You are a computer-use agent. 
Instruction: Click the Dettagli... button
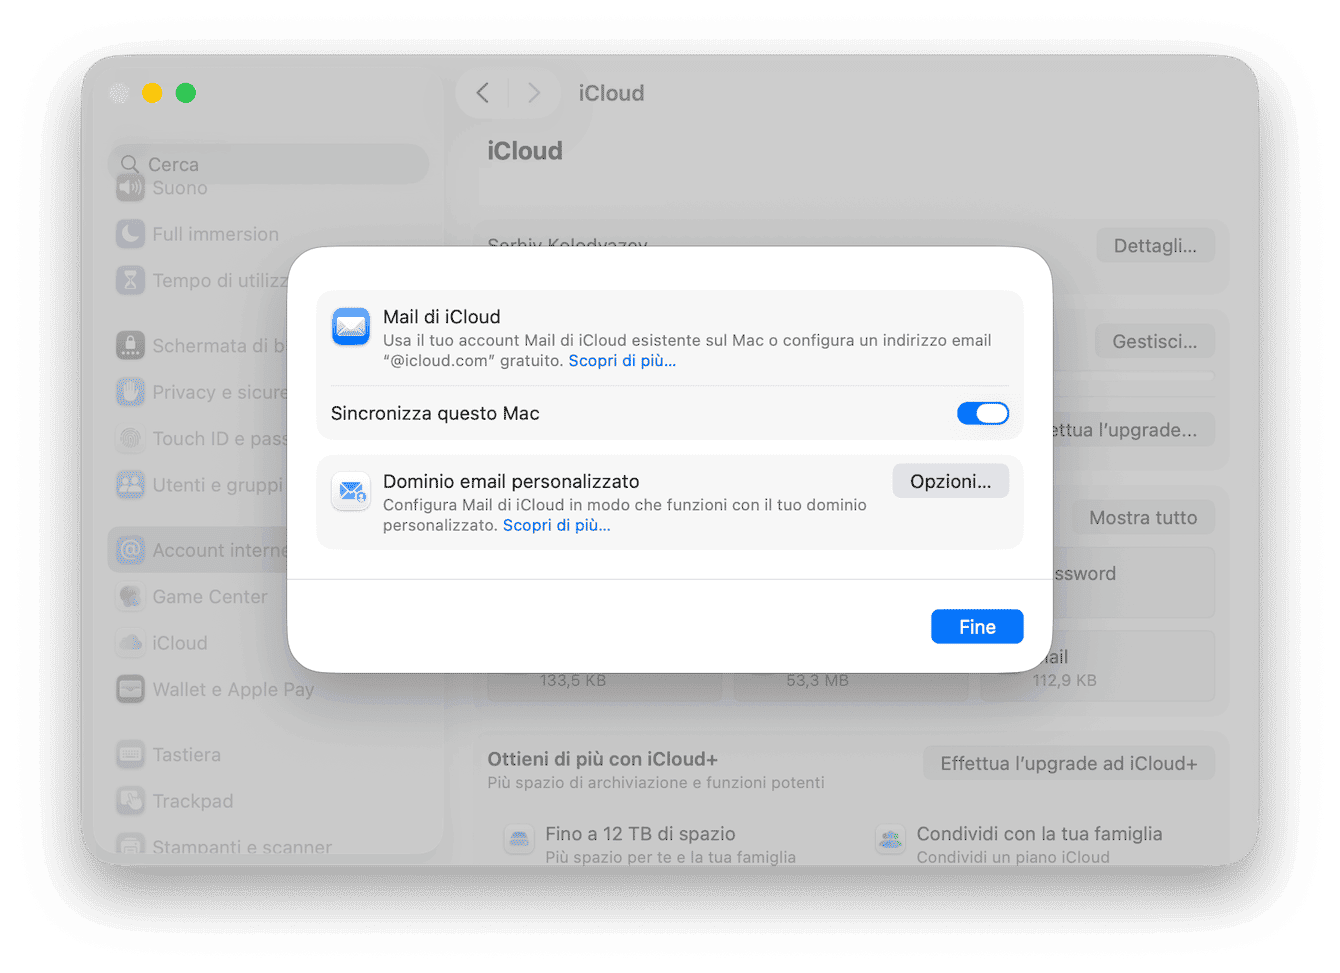(x=1155, y=246)
